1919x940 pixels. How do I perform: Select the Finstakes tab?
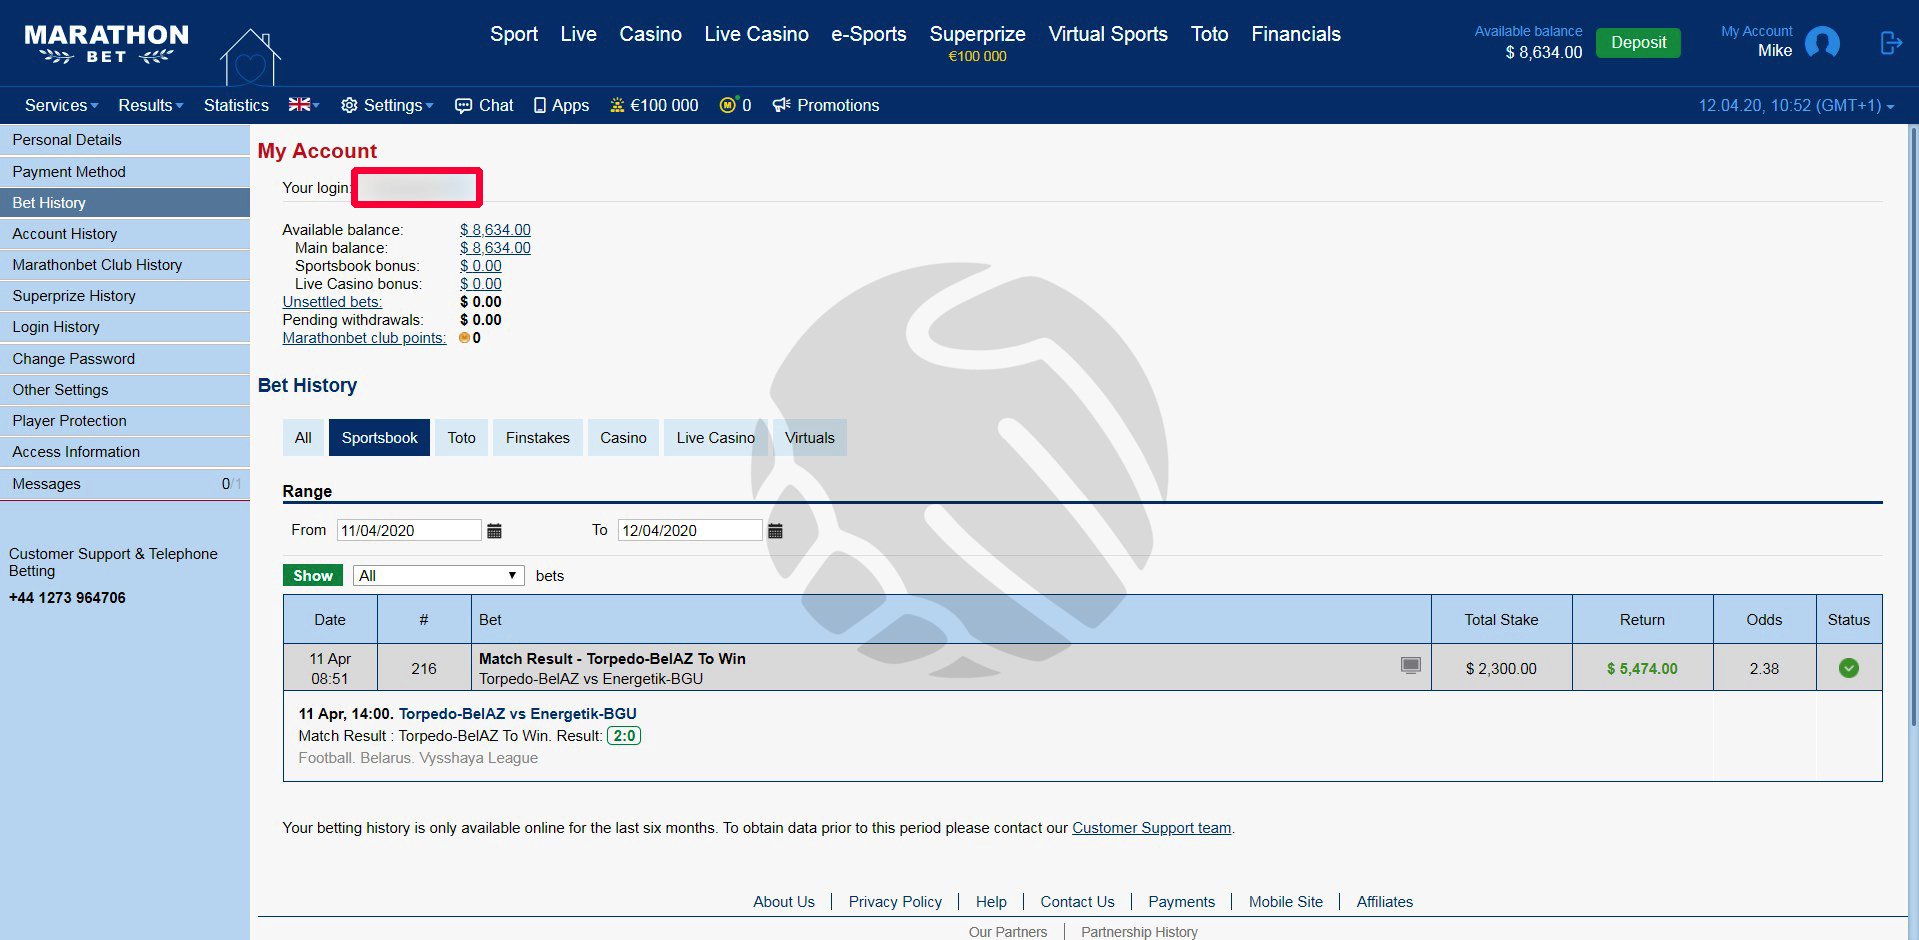point(537,438)
